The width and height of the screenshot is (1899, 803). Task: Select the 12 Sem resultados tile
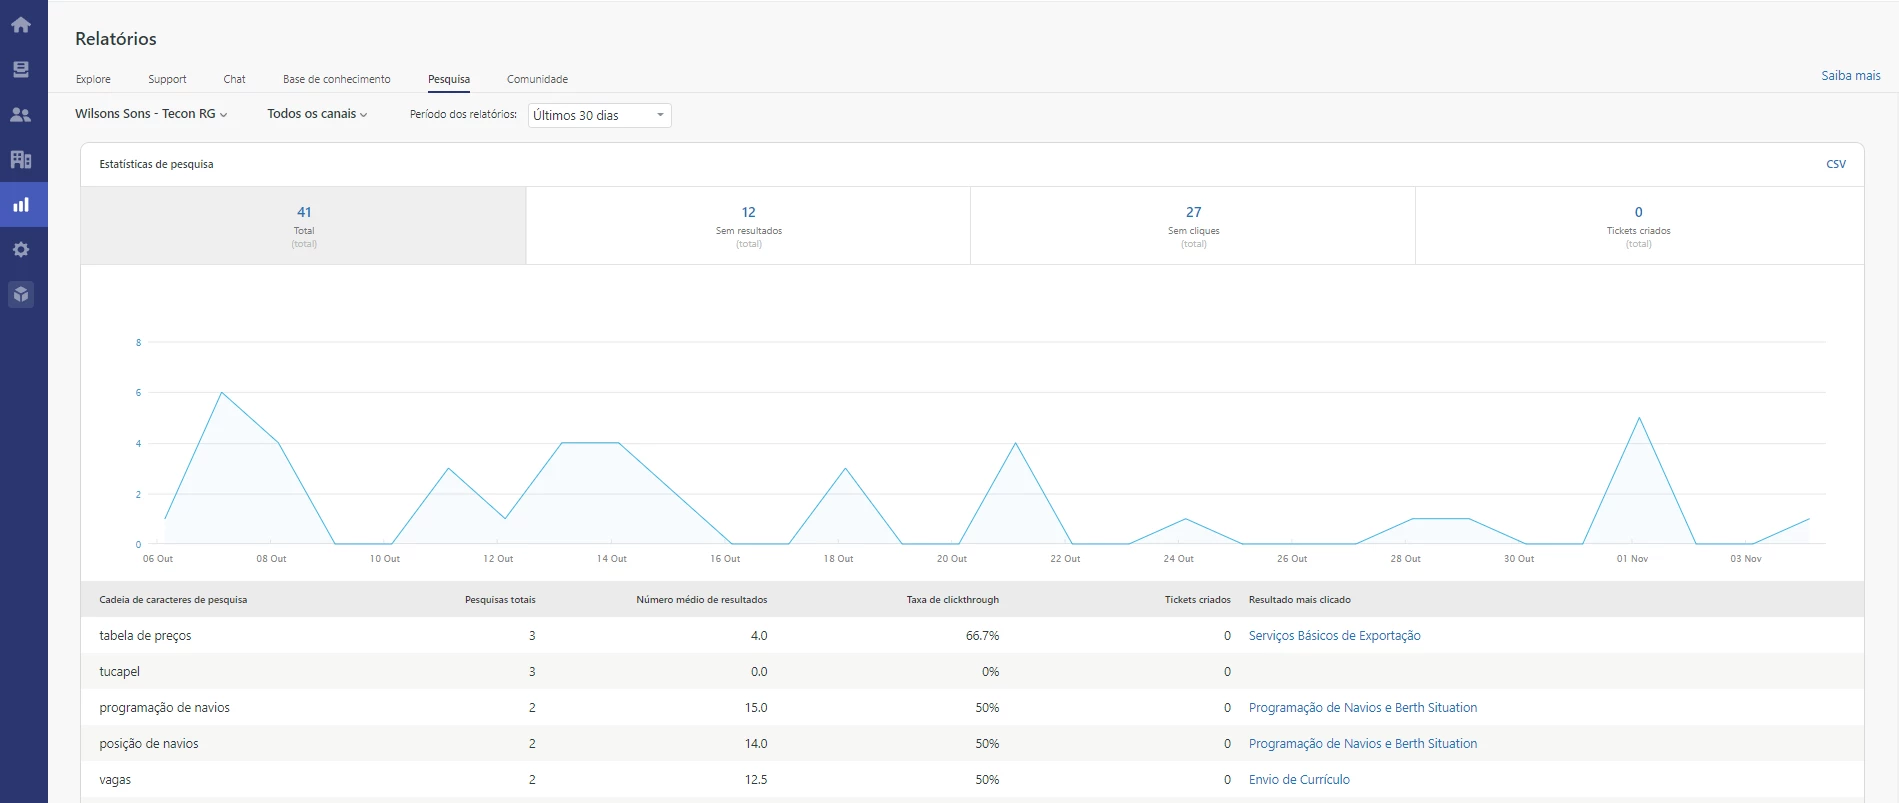tap(749, 226)
